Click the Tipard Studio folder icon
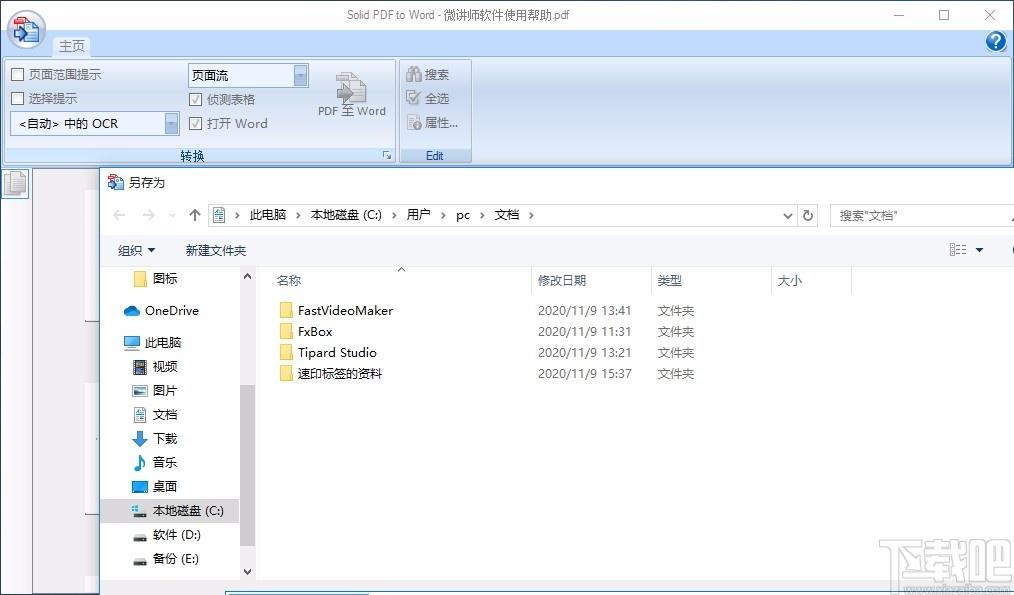1014x595 pixels. tap(286, 352)
